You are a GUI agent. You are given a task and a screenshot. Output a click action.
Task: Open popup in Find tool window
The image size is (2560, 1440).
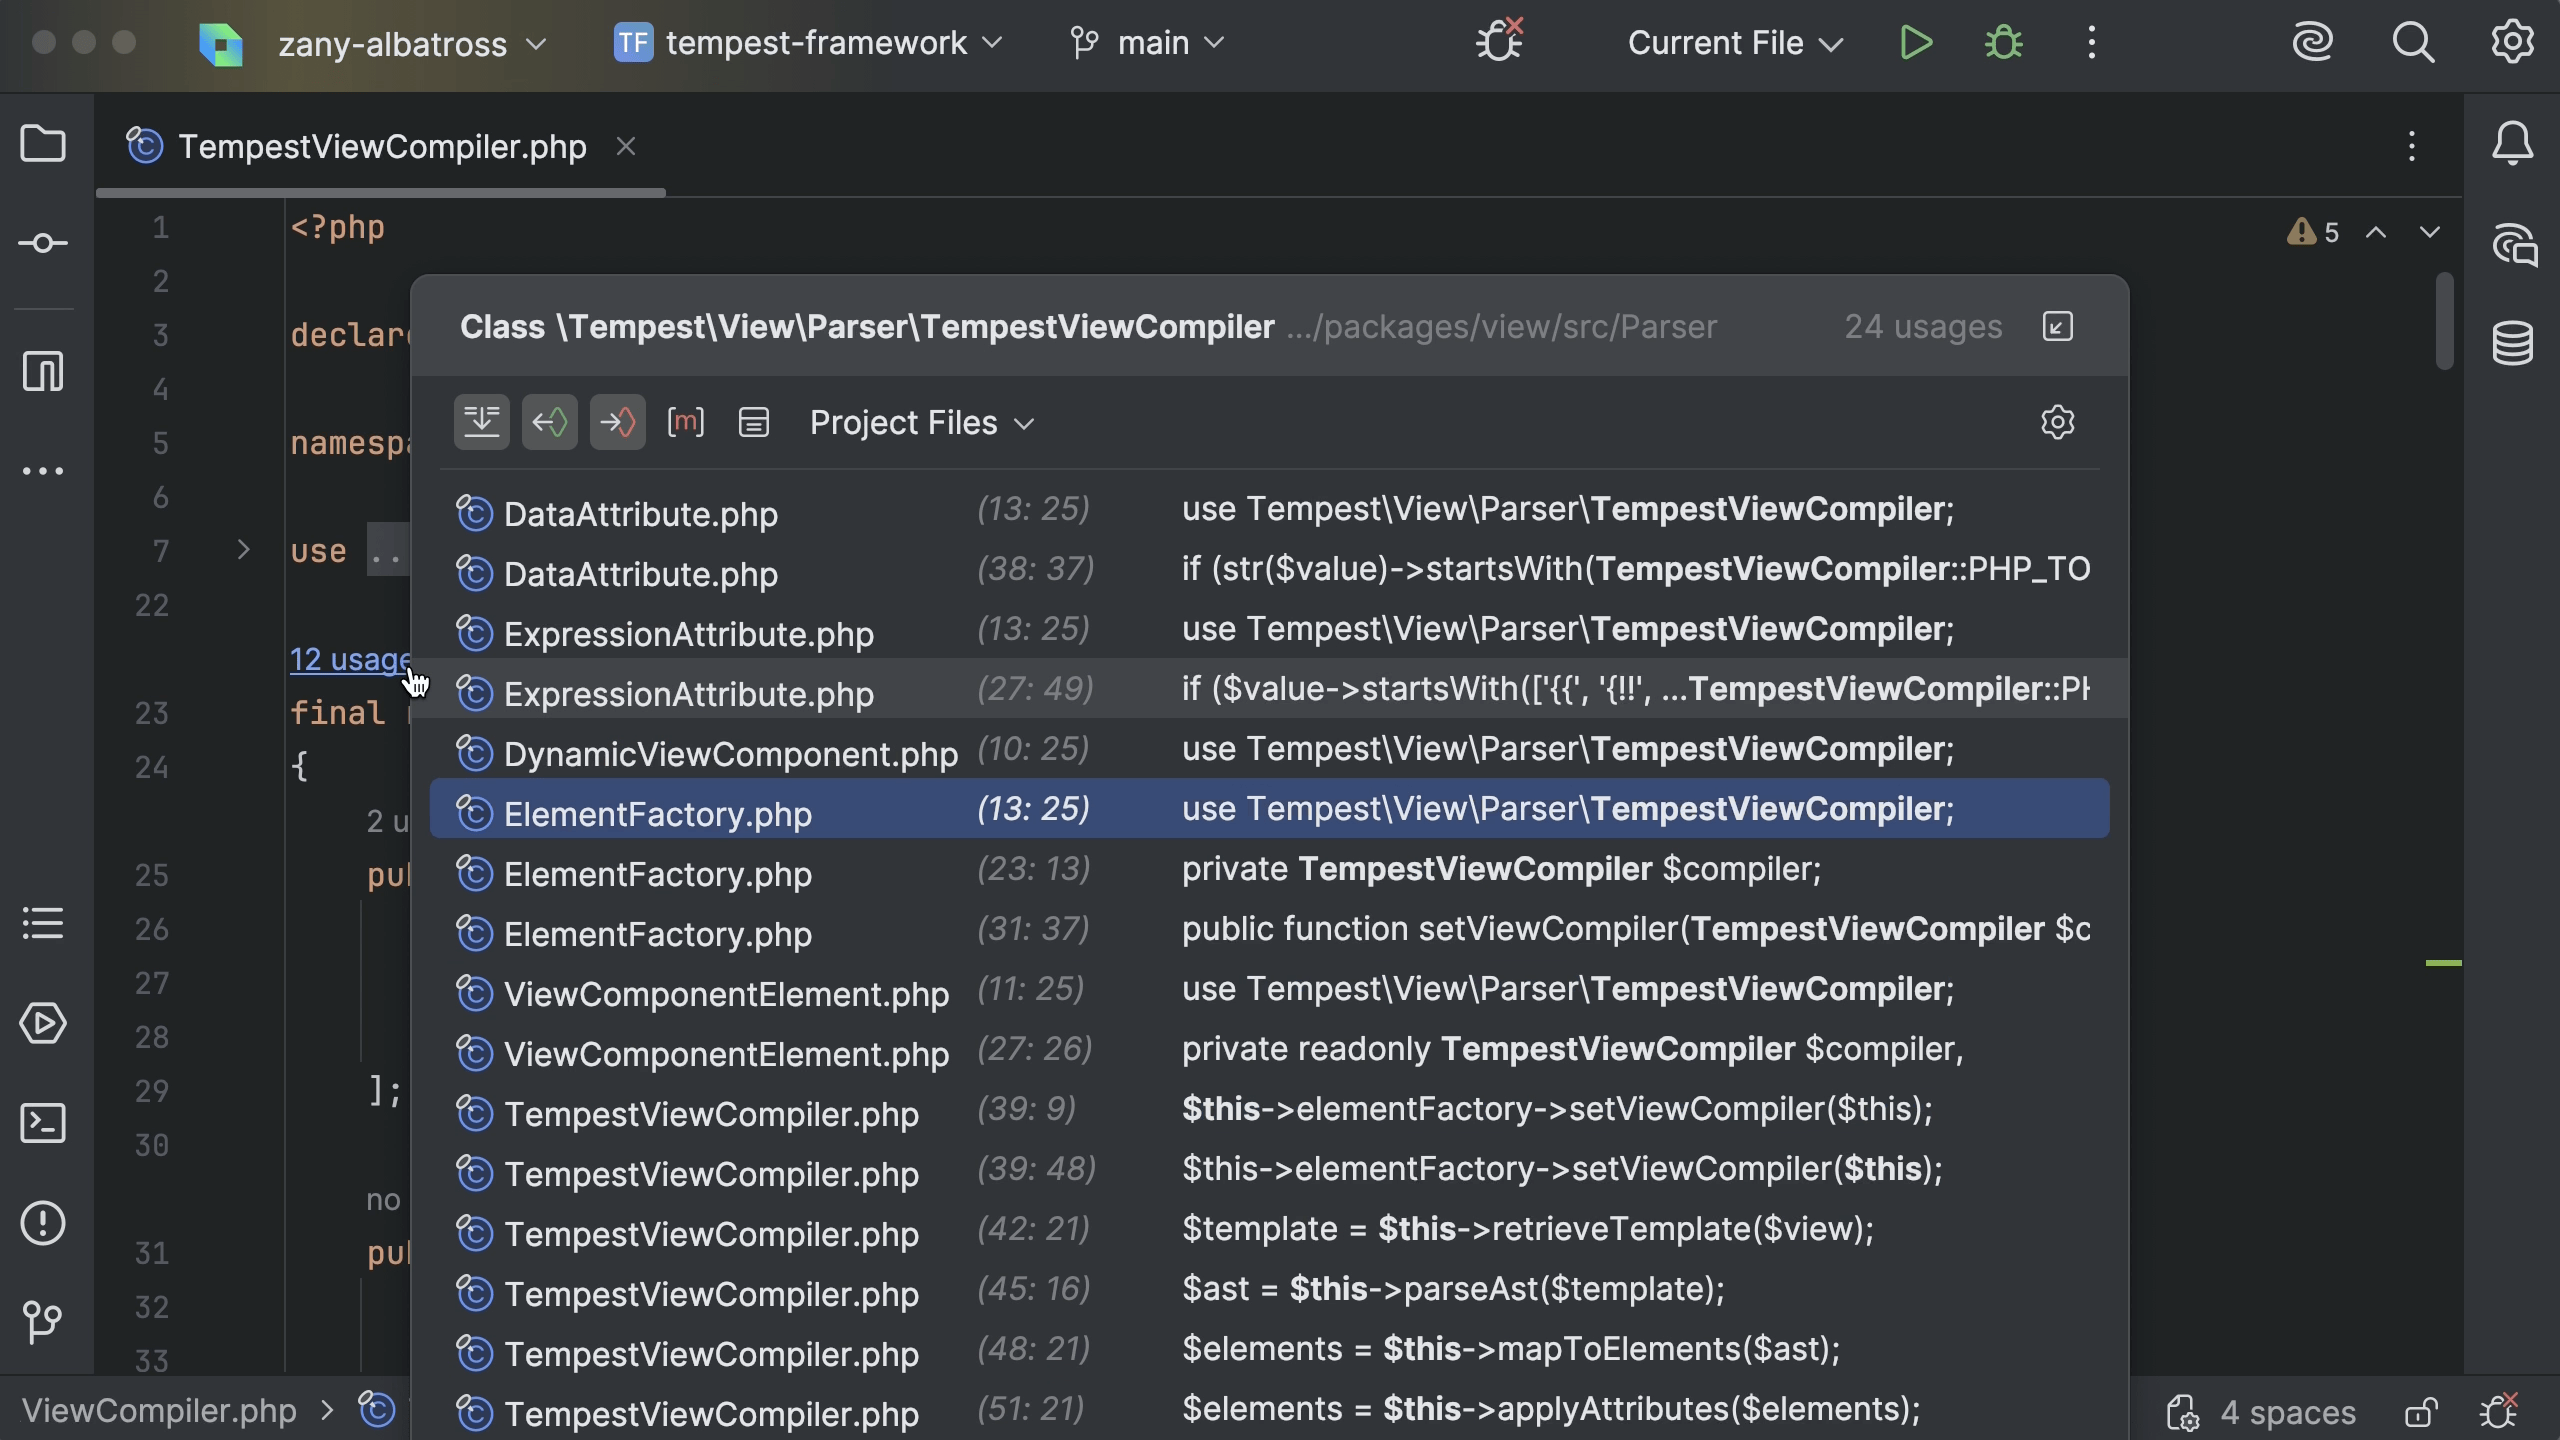(2058, 327)
